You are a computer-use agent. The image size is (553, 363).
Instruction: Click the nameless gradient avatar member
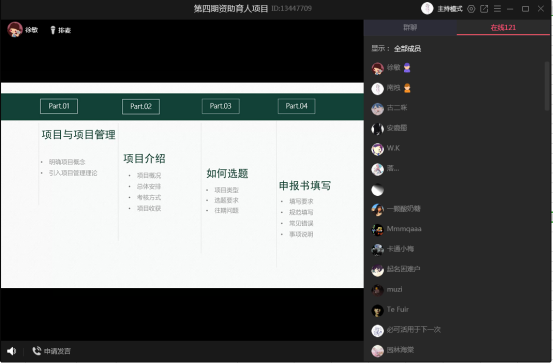[377, 190]
